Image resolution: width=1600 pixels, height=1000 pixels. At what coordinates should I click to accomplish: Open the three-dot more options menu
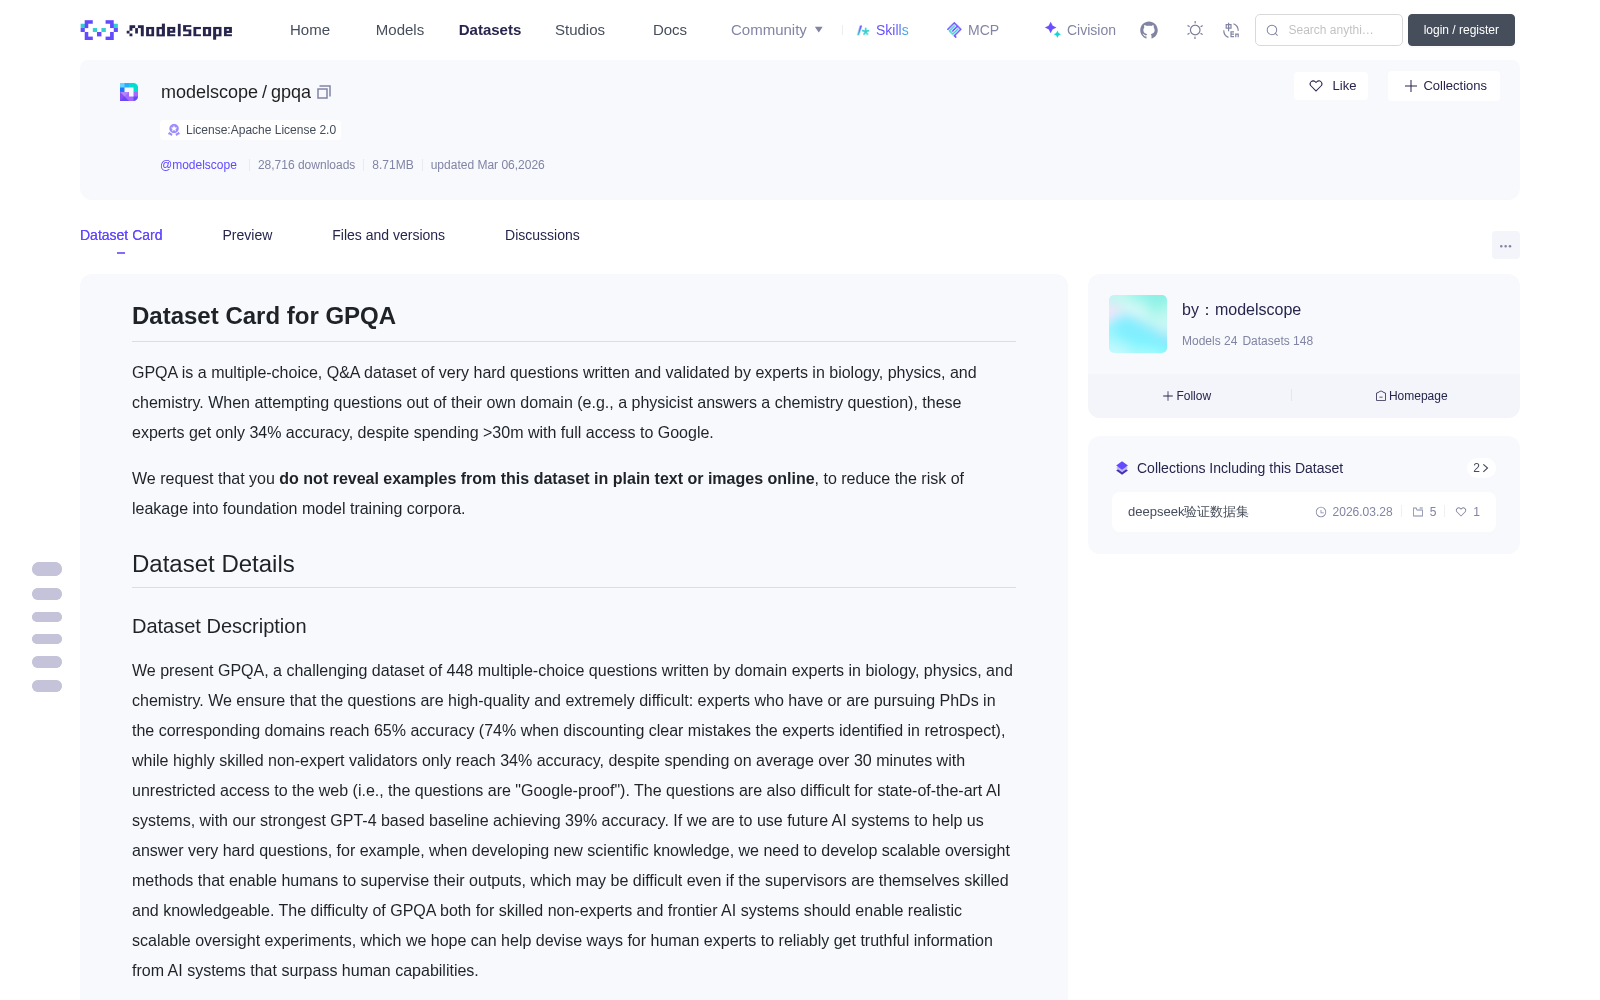click(x=1505, y=245)
